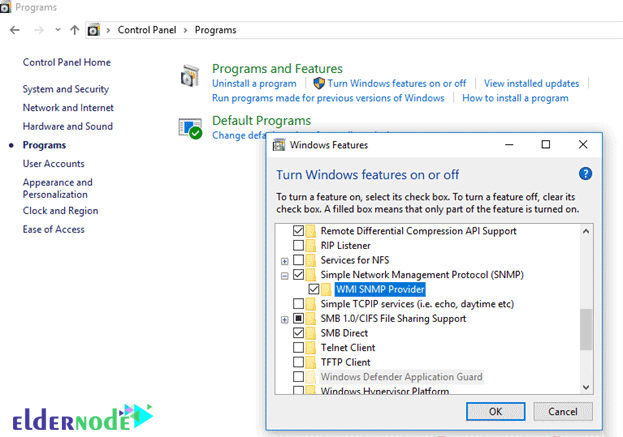Click the folder icon beside Simple Network Management Protocol

[x=311, y=275]
